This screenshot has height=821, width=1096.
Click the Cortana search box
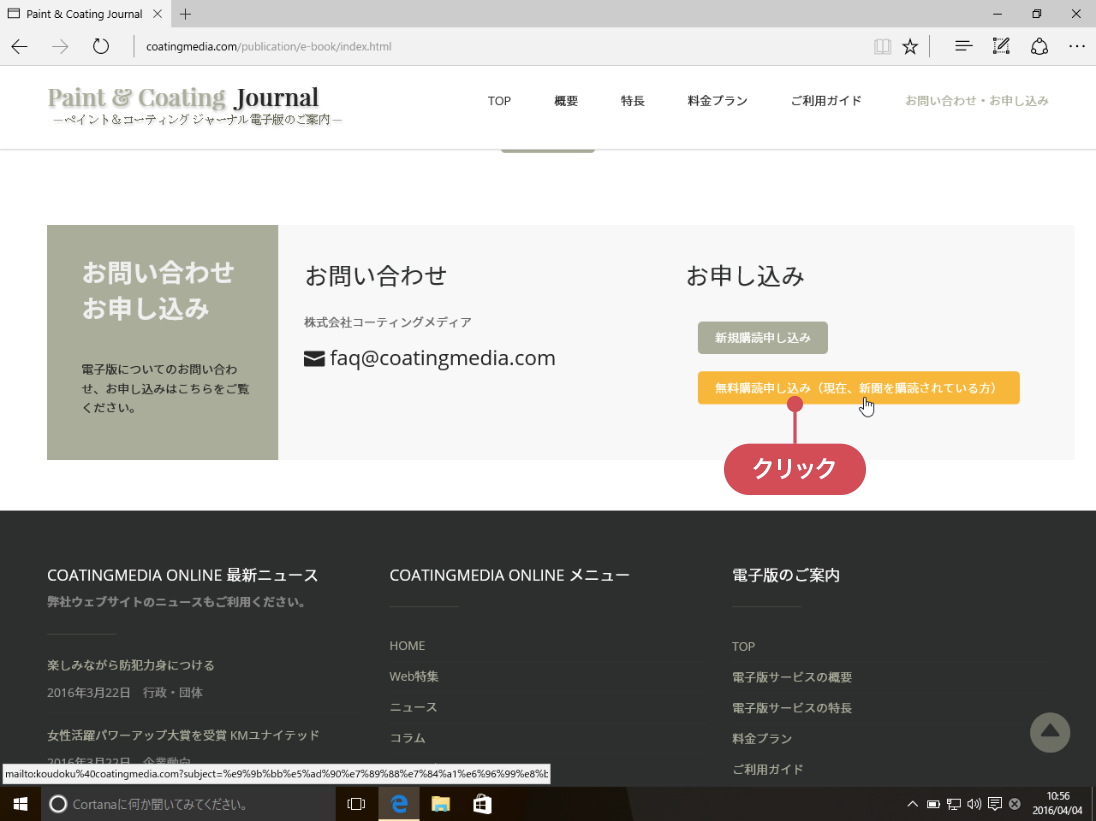click(190, 803)
